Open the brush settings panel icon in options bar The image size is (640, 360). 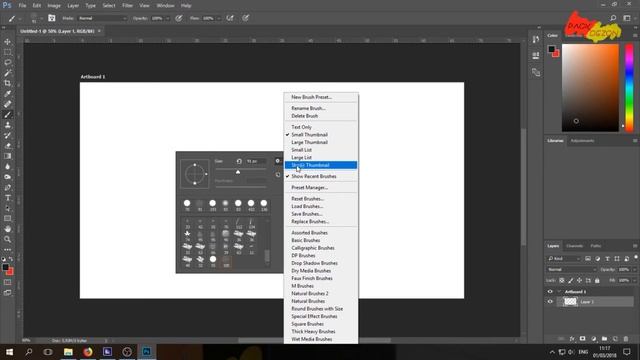(x=51, y=18)
